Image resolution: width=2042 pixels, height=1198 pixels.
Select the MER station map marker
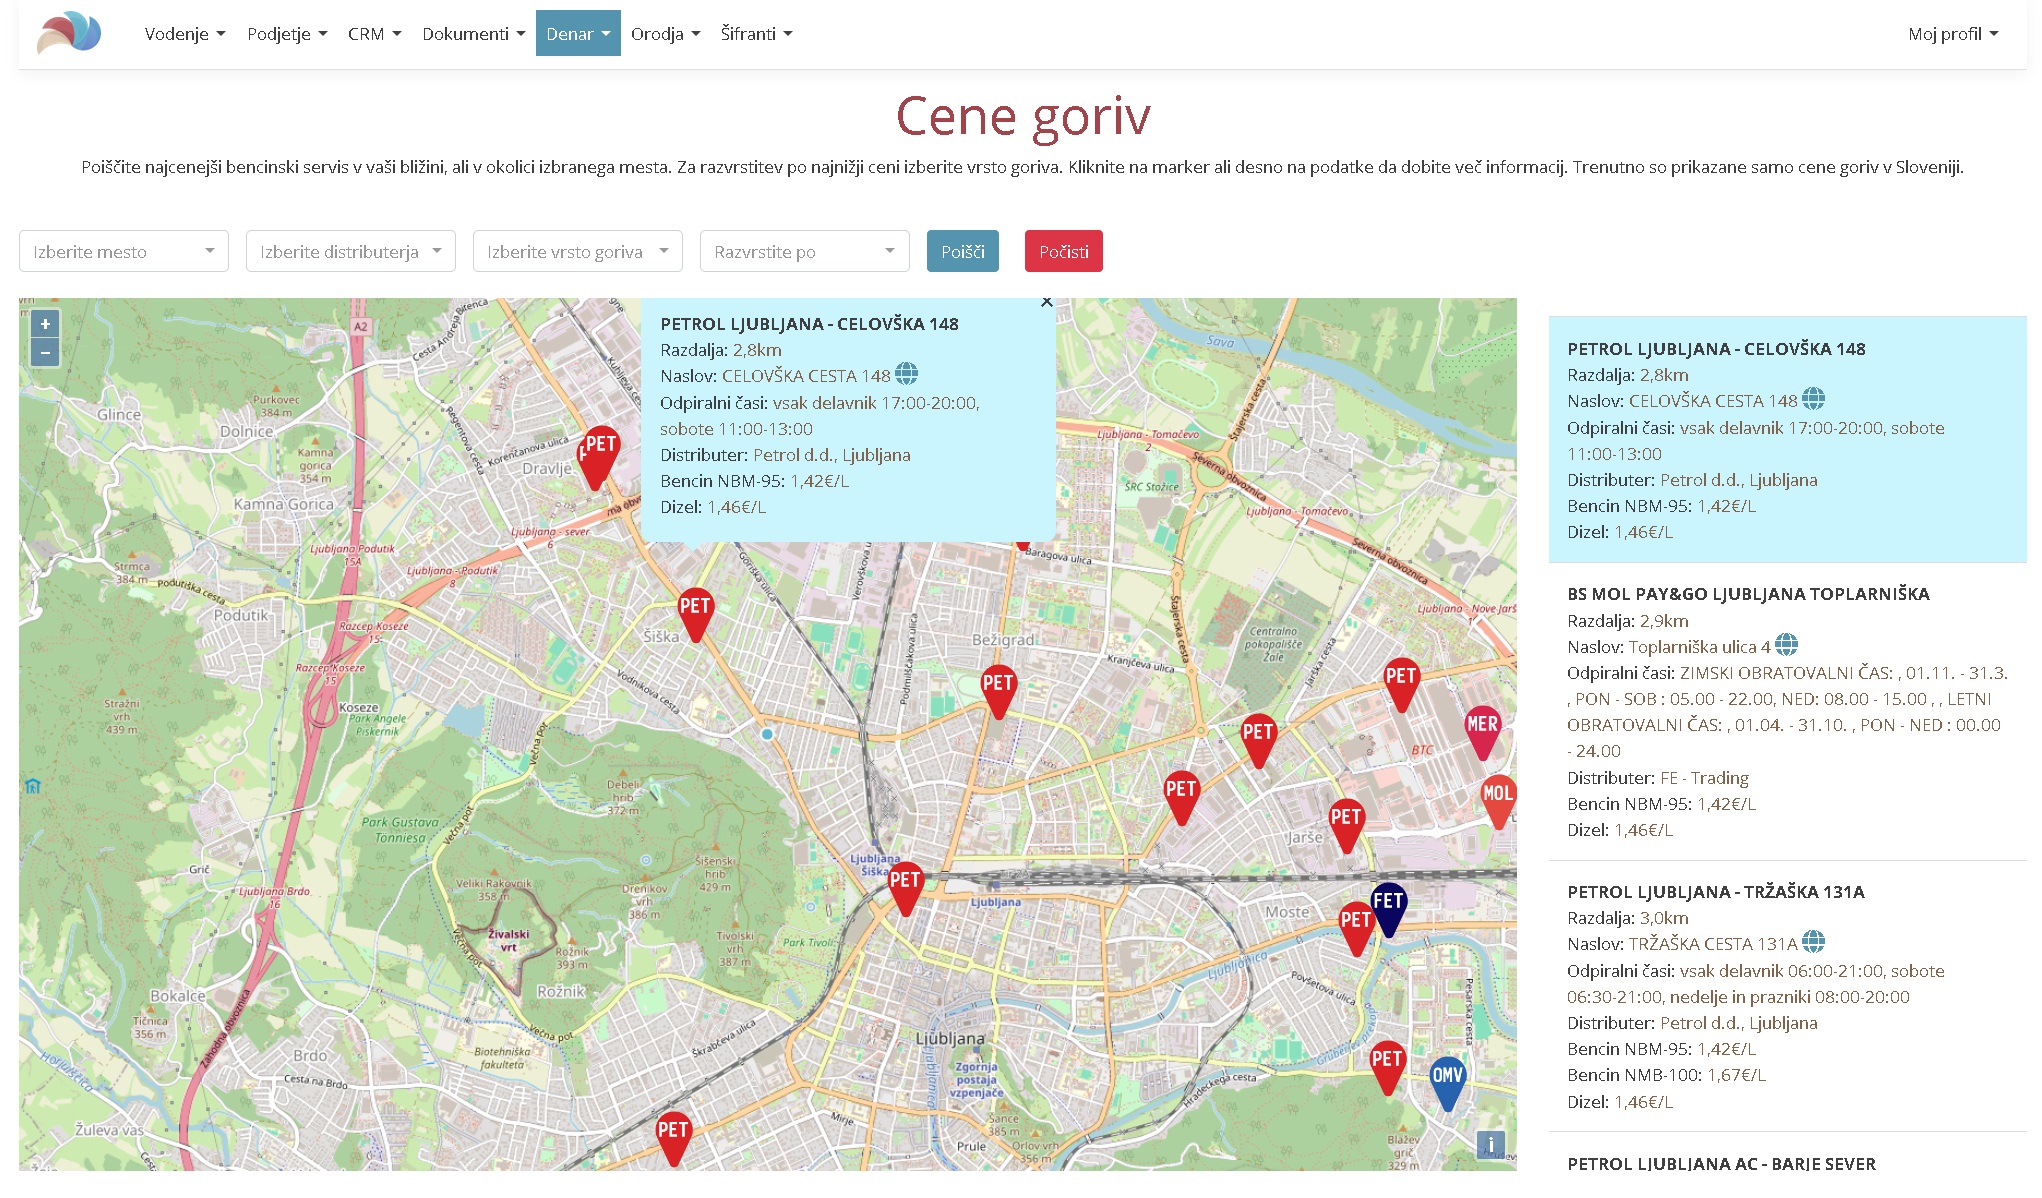click(1482, 732)
